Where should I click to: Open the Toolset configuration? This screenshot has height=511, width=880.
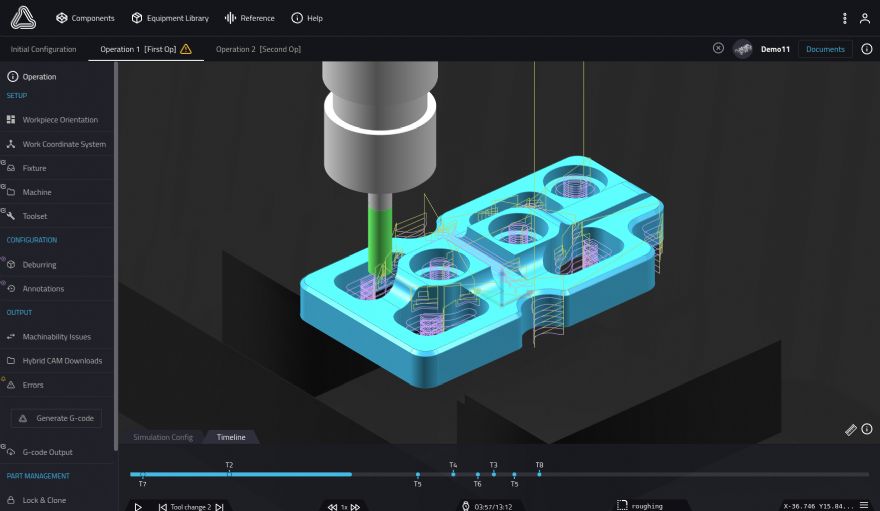35,216
